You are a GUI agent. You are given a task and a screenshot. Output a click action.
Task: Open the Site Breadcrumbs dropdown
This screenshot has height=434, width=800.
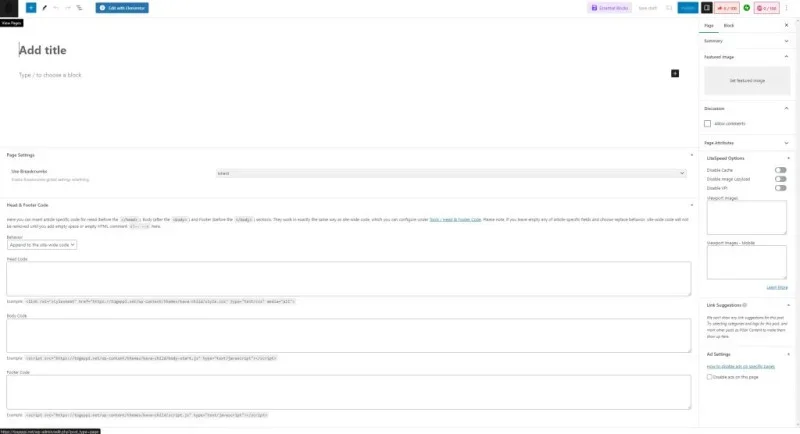451,173
